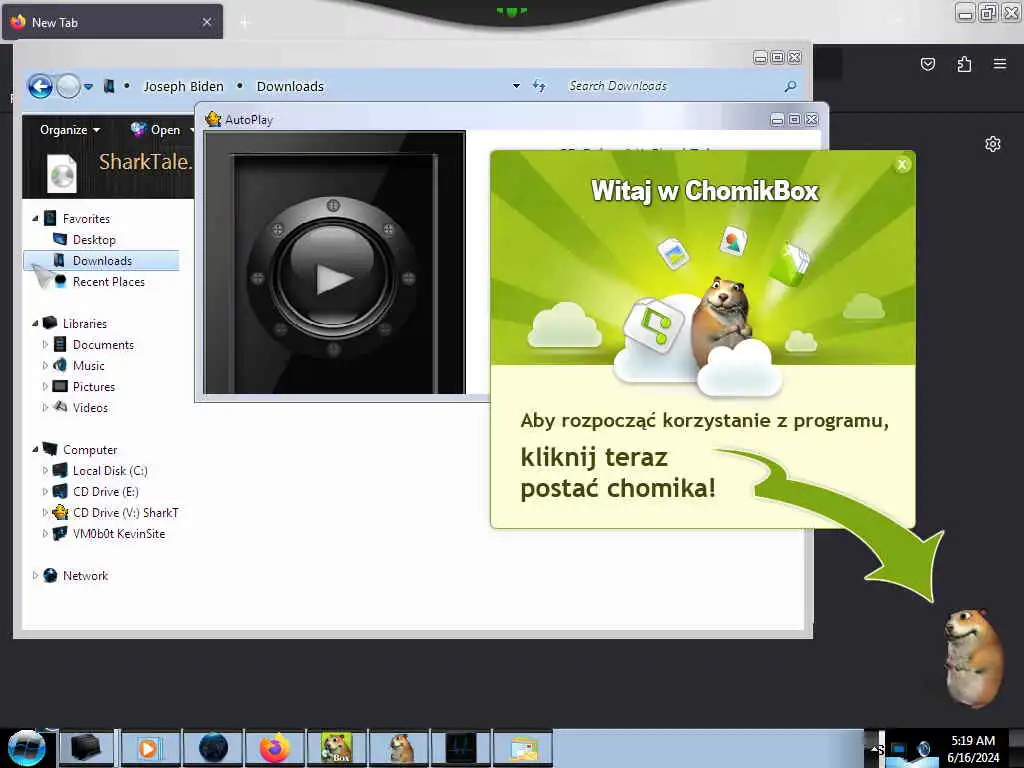Viewport: 1024px width, 768px height.
Task: Select Desktop under Favorites
Action: coord(94,240)
